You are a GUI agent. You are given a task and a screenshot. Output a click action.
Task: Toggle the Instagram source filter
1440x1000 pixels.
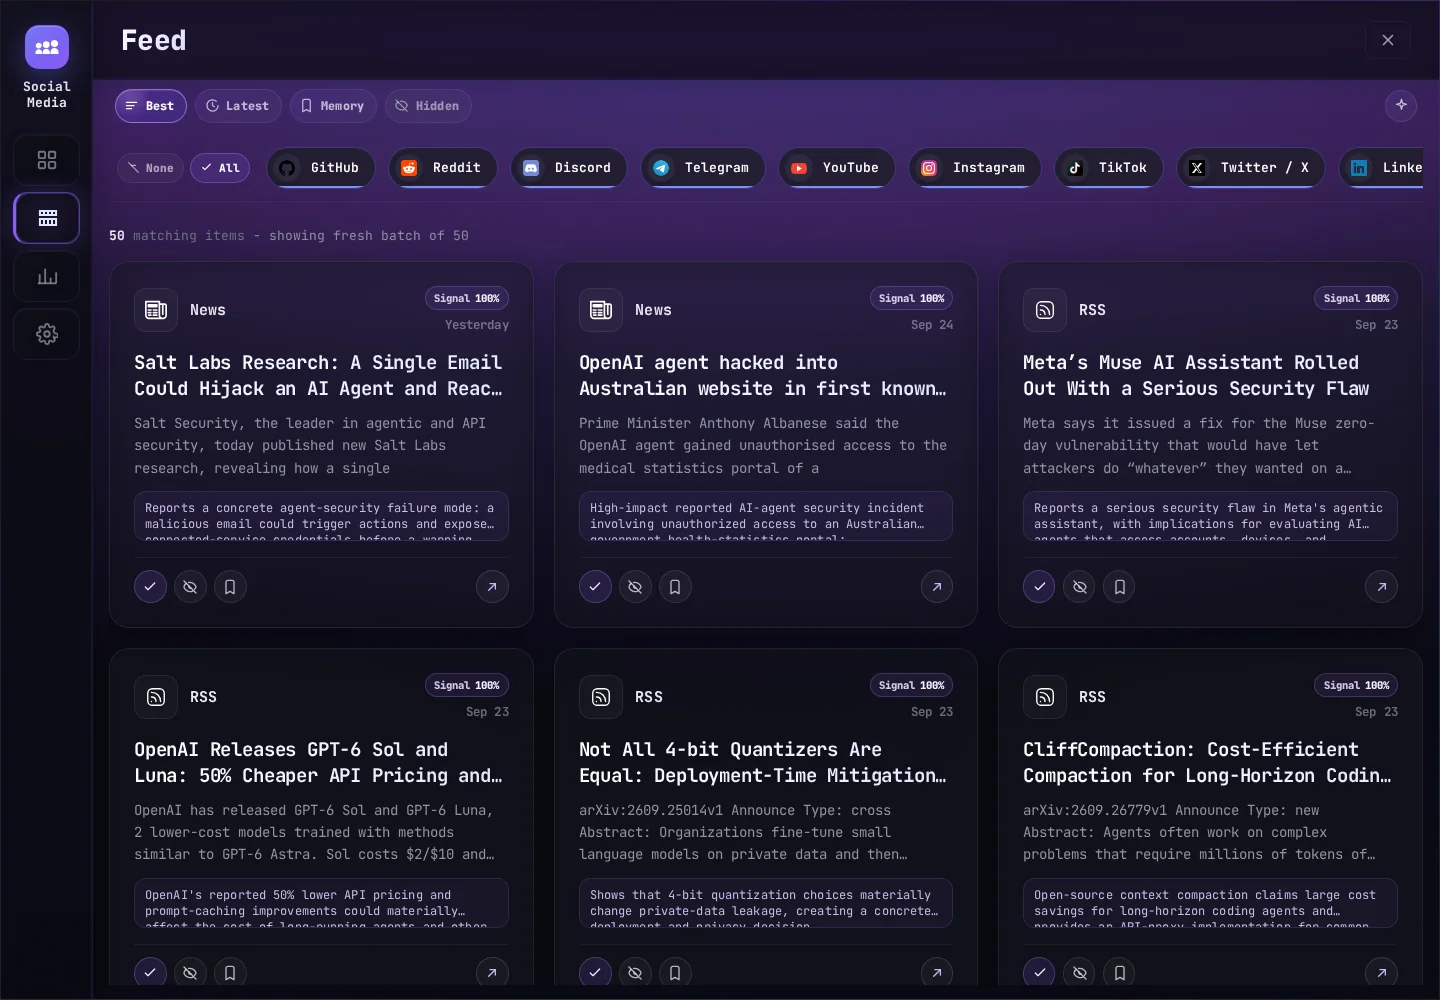[x=974, y=168]
